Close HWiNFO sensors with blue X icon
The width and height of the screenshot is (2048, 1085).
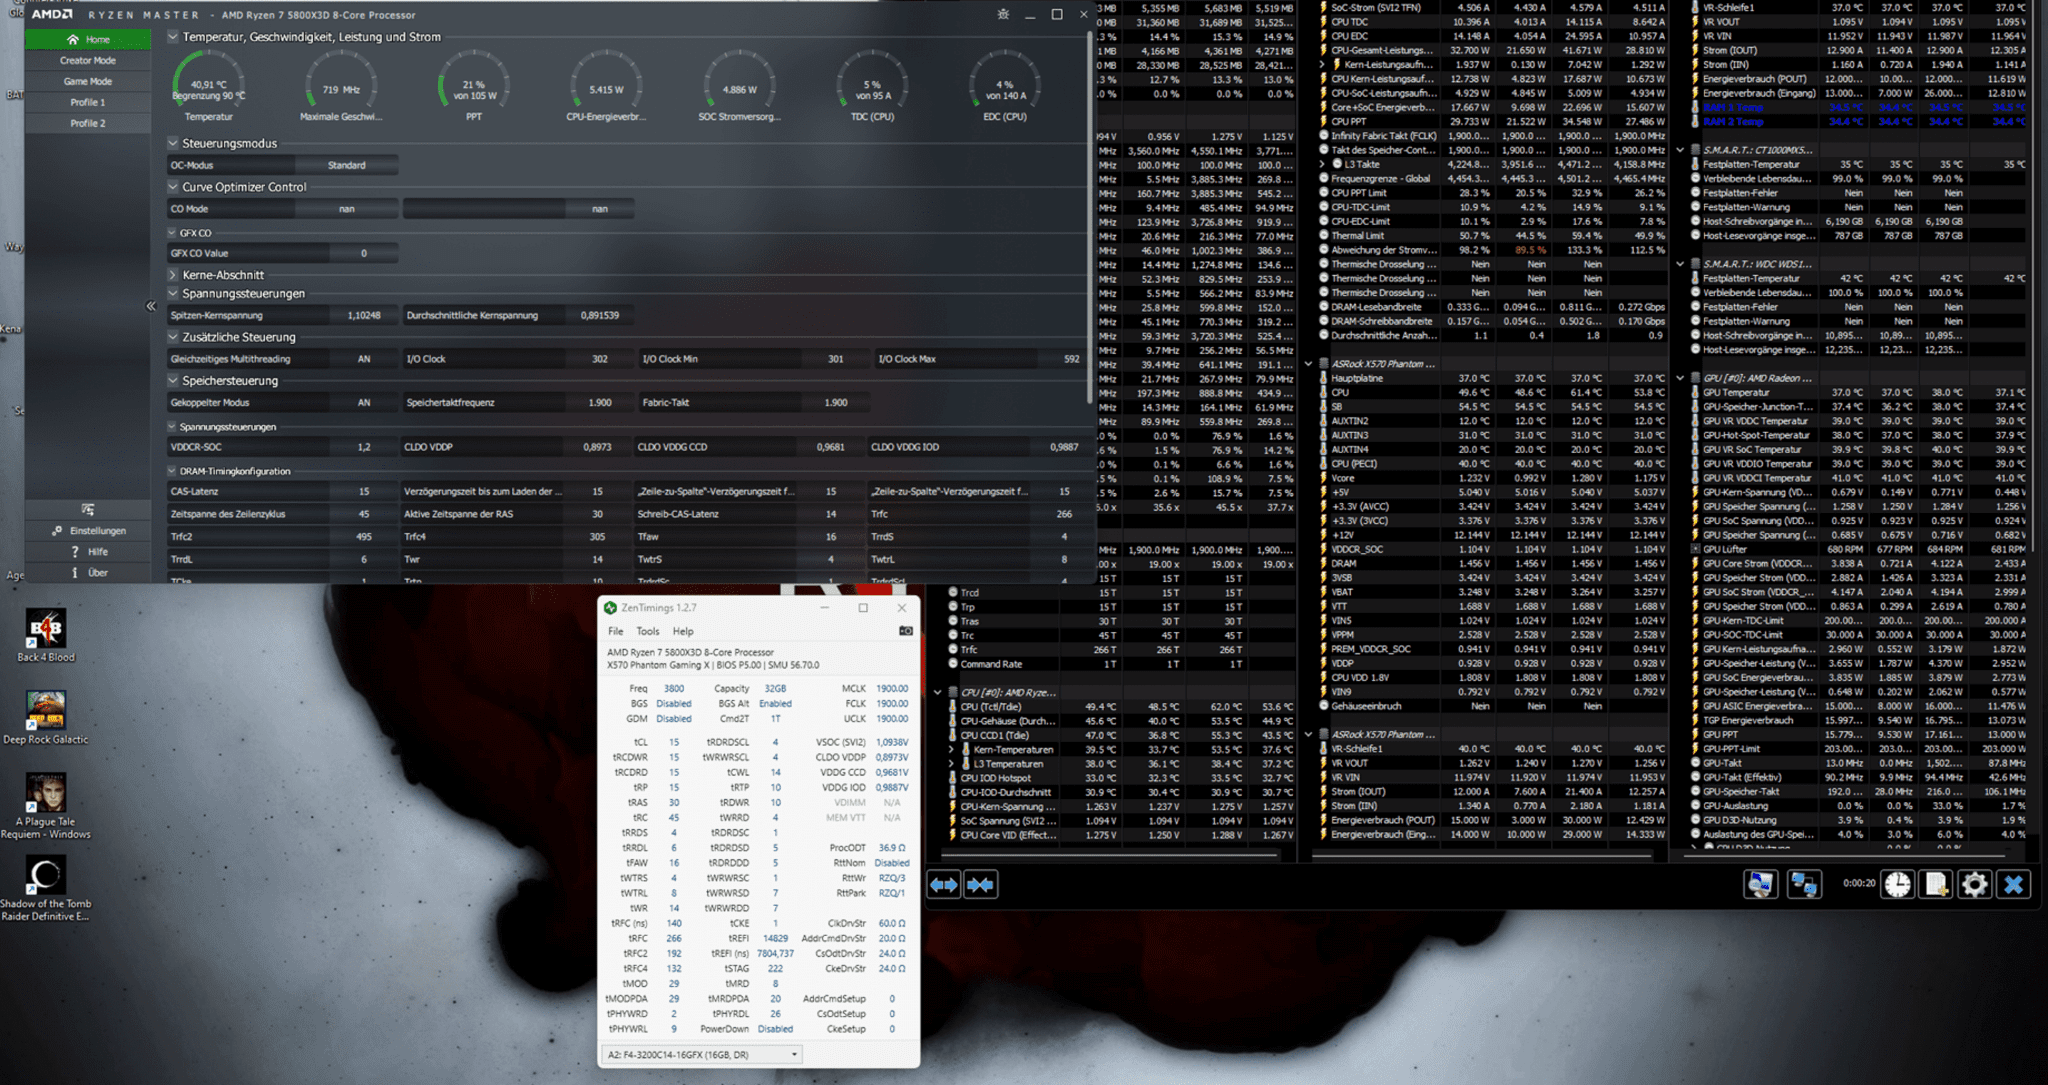point(2013,884)
